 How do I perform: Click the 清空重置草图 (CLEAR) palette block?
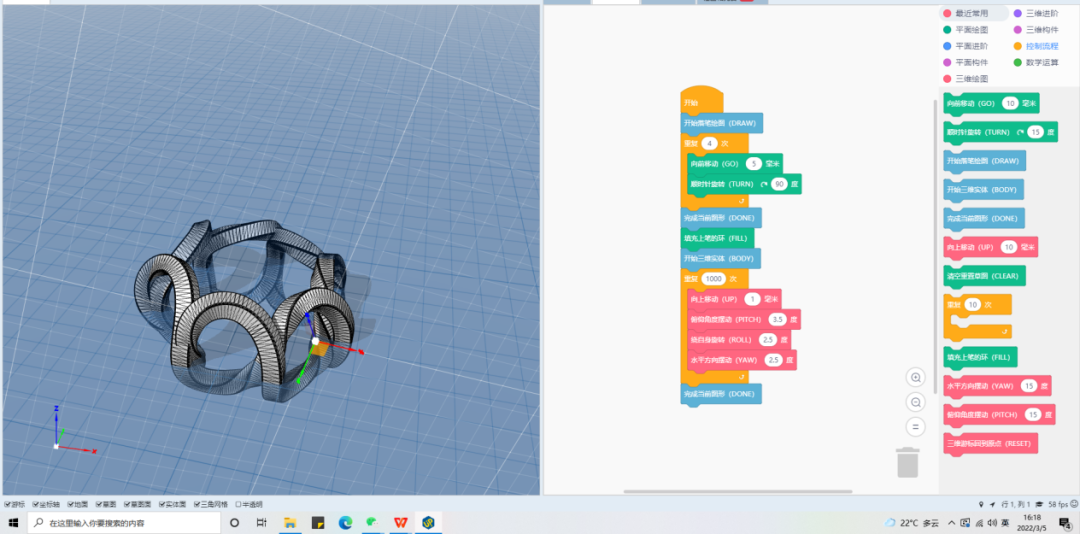click(x=984, y=275)
